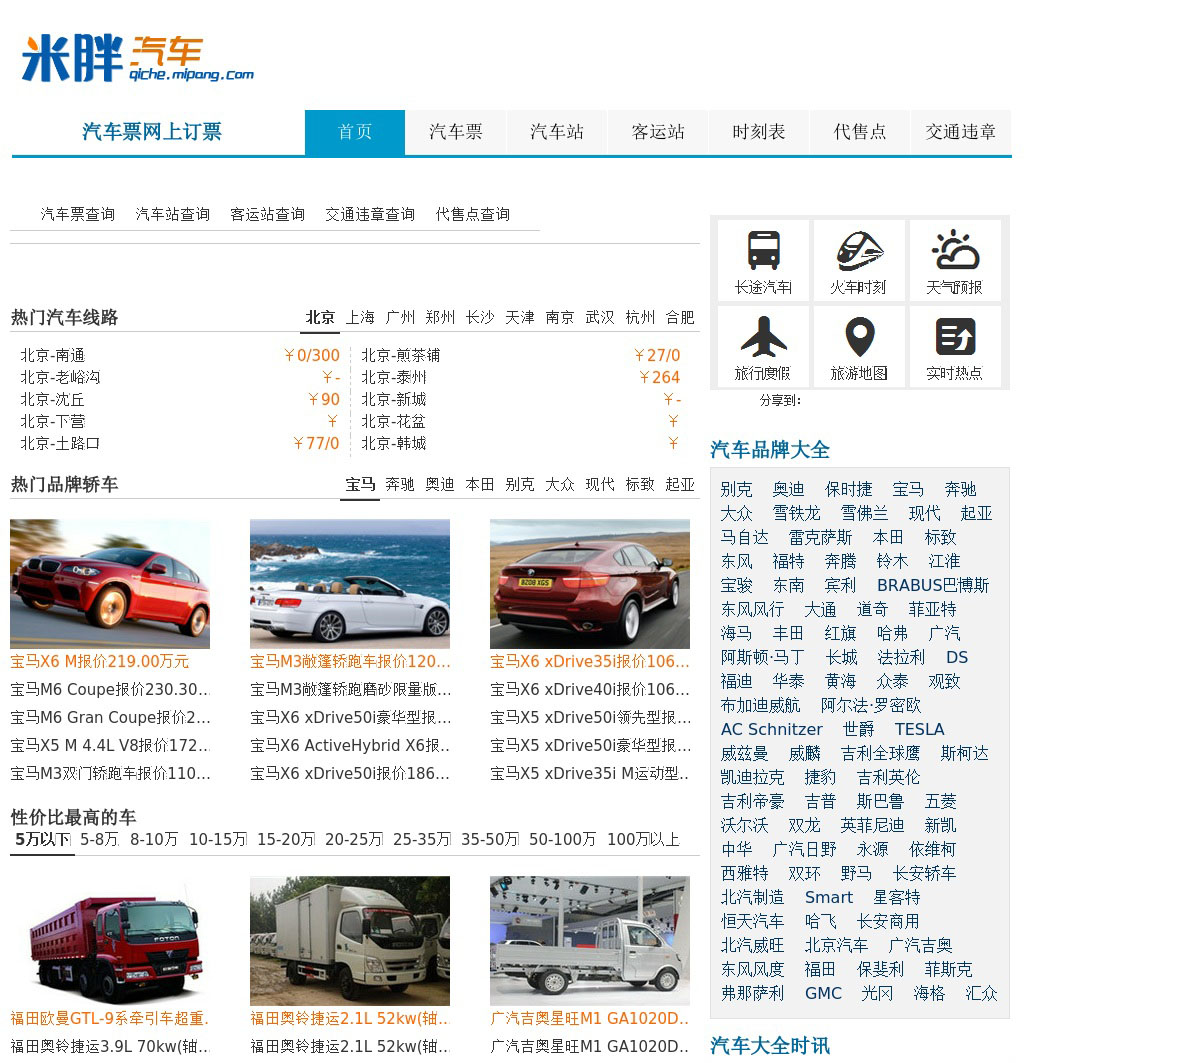The image size is (1200, 1063).
Task: Open the 北京-韩城 route link
Action: 393,443
